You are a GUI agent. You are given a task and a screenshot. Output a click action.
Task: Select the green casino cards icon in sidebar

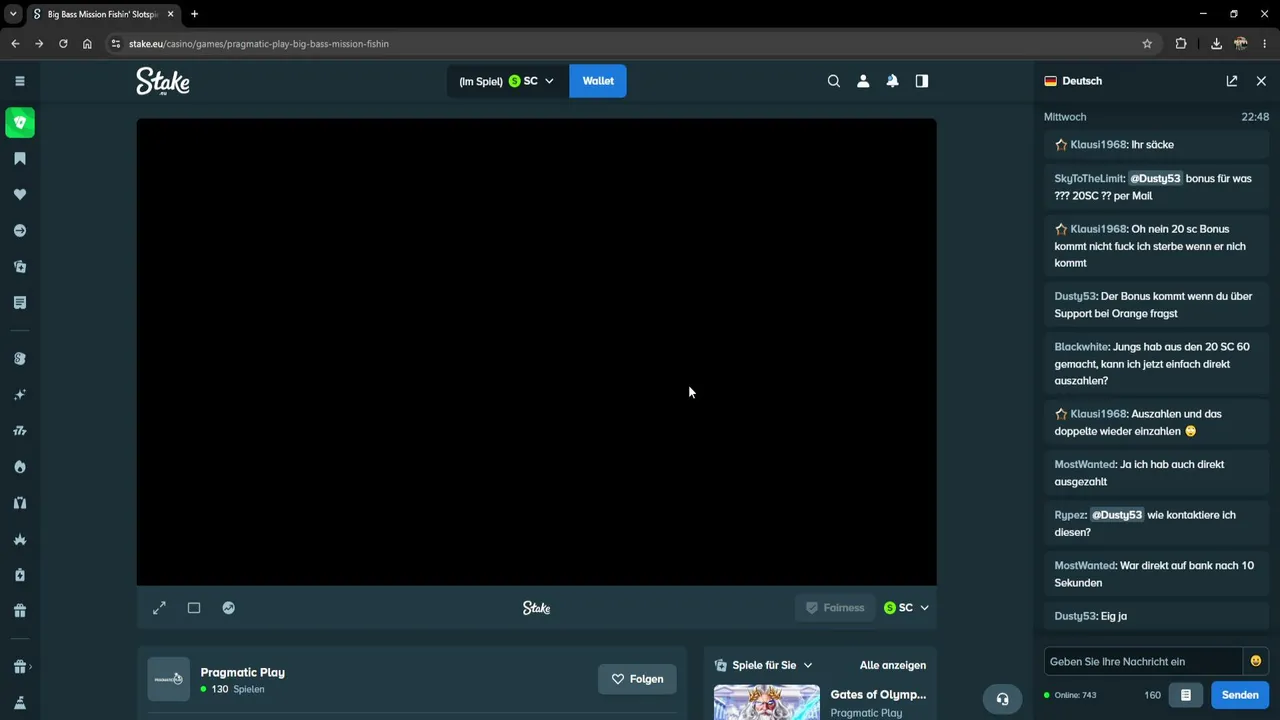coord(20,122)
